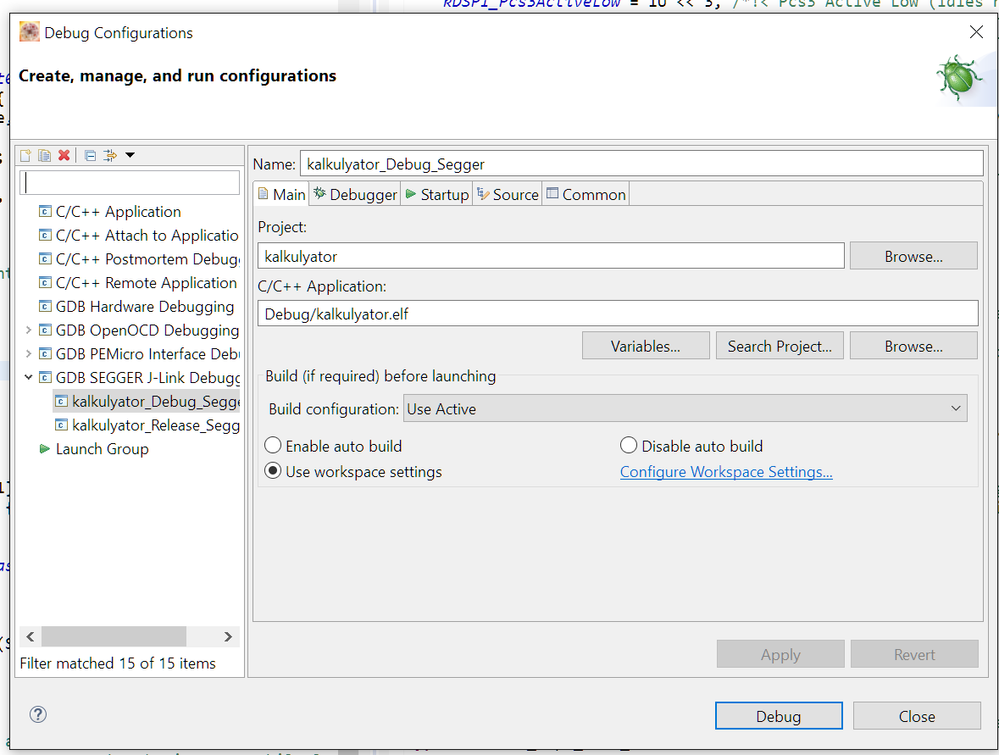The image size is (999, 755).
Task: Select the Enable auto build radio button
Action: pyautogui.click(x=273, y=446)
